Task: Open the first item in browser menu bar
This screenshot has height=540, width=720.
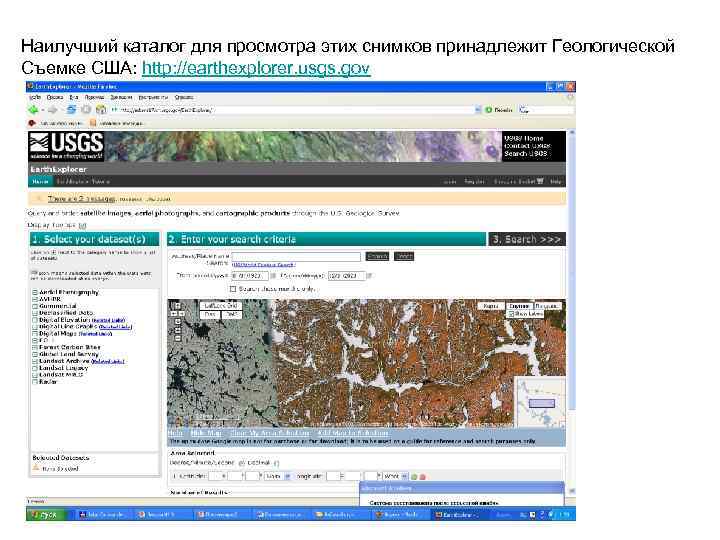Action: [35, 97]
